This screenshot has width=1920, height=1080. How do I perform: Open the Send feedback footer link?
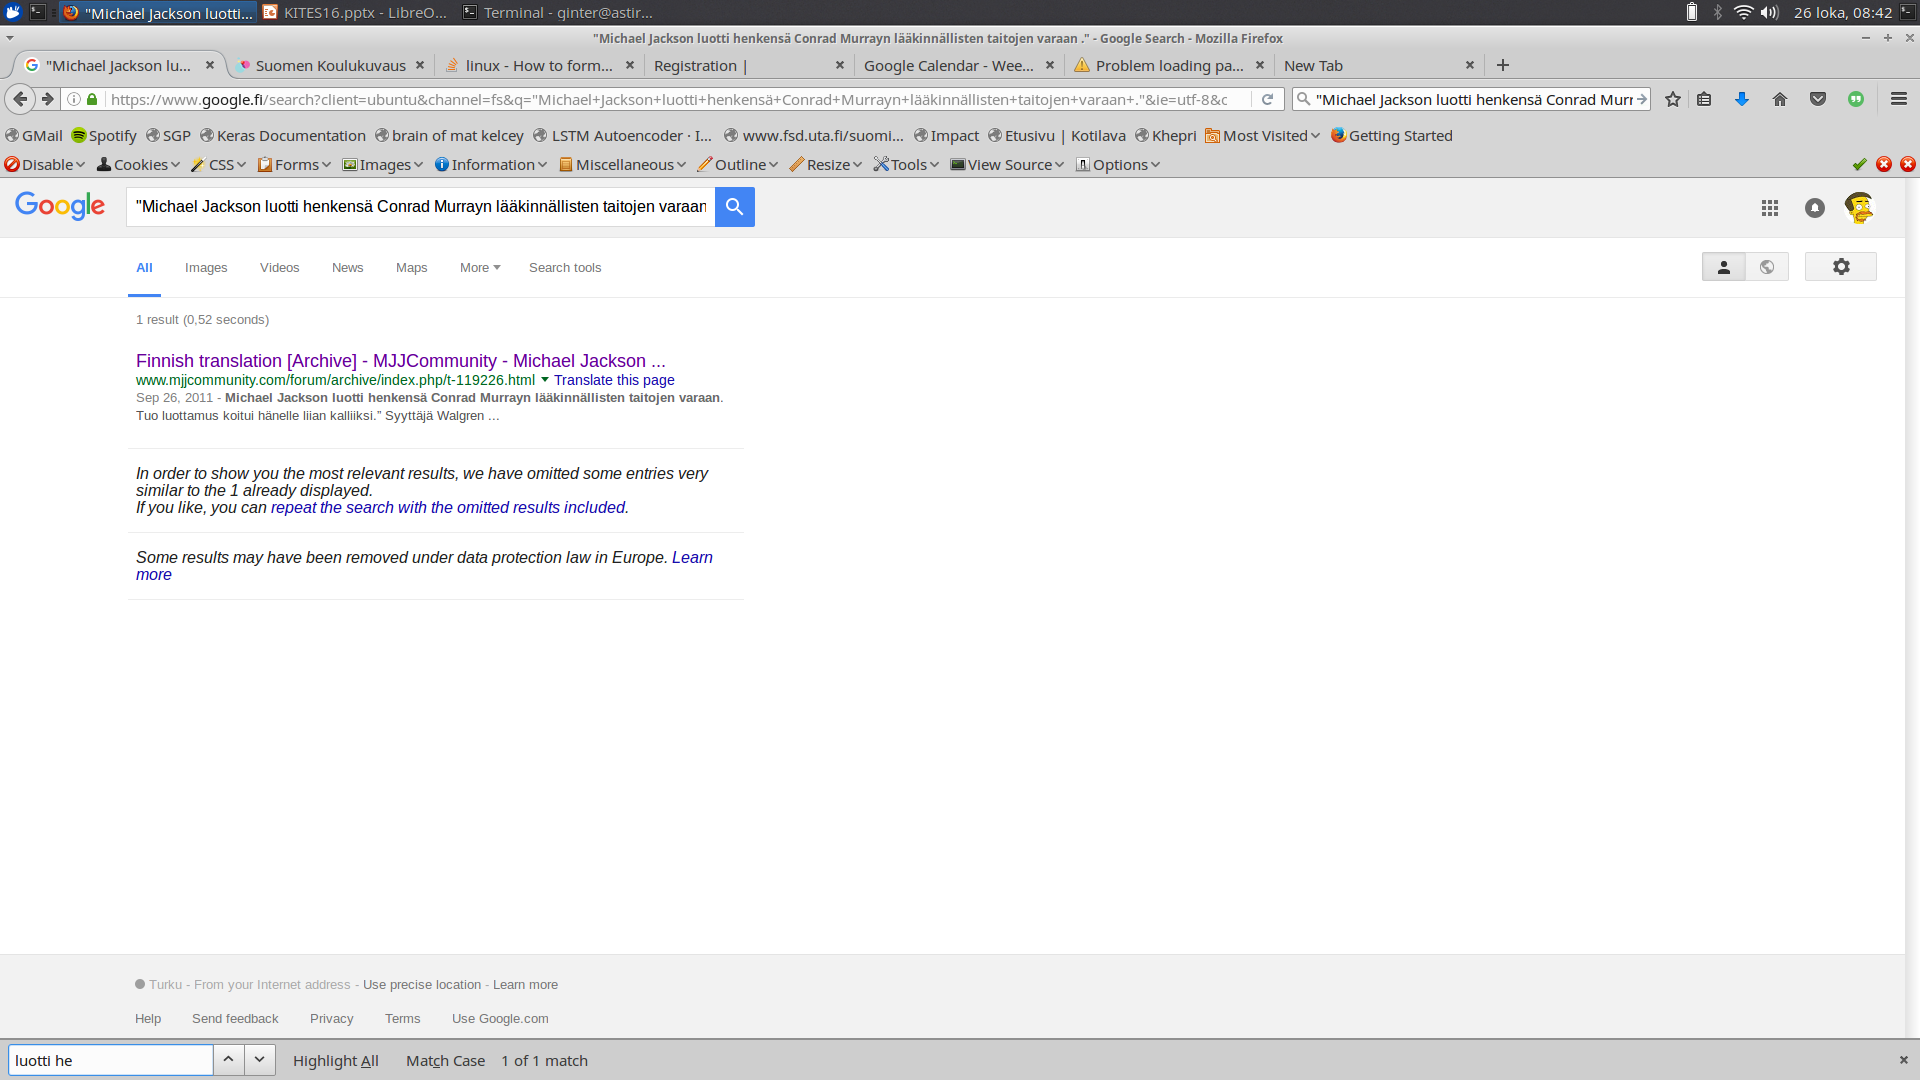[x=235, y=1018]
